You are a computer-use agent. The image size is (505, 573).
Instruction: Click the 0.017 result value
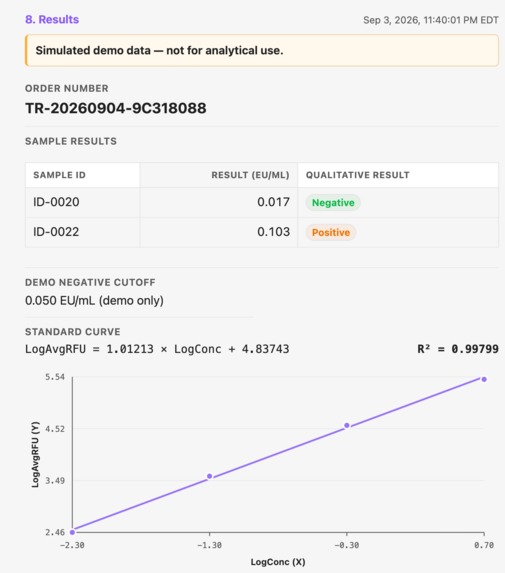[x=273, y=202]
